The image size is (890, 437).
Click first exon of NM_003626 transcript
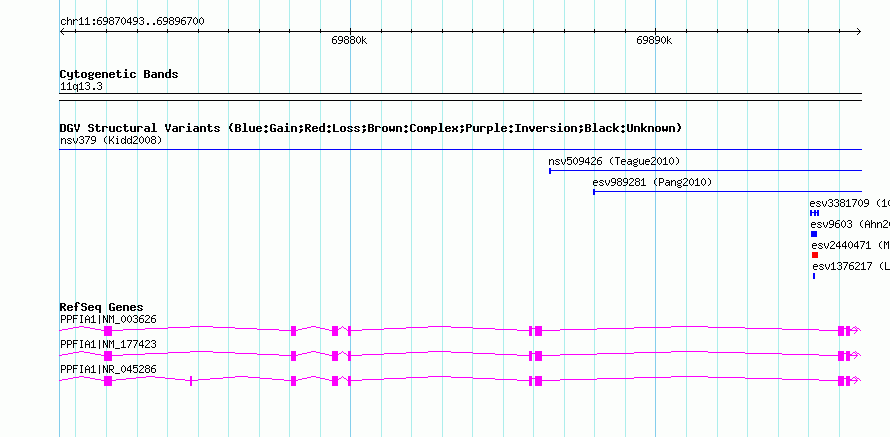(108, 331)
